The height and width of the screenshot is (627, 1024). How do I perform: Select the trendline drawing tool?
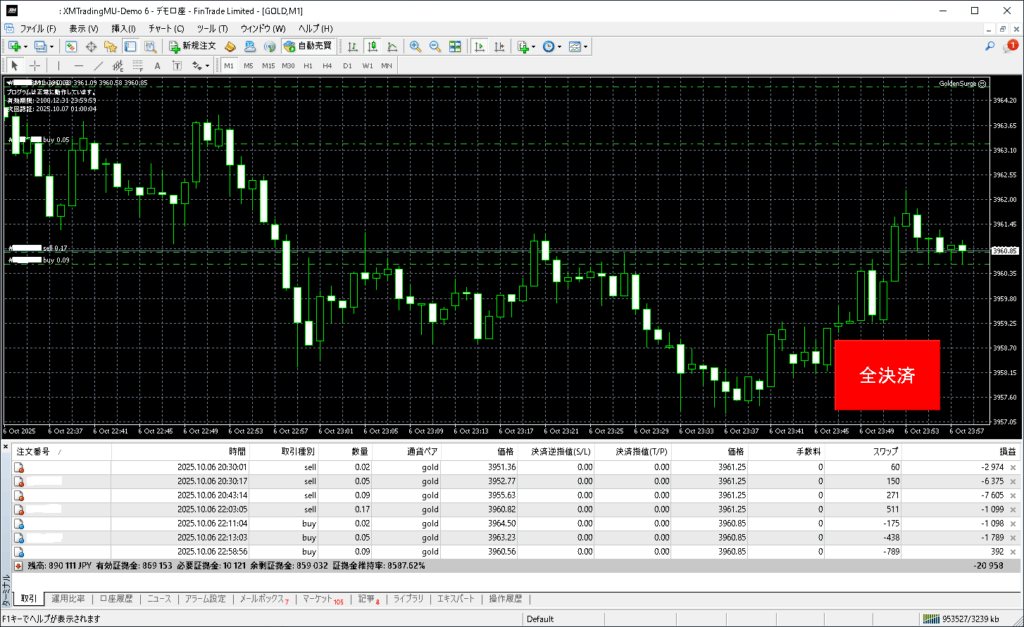pos(101,66)
